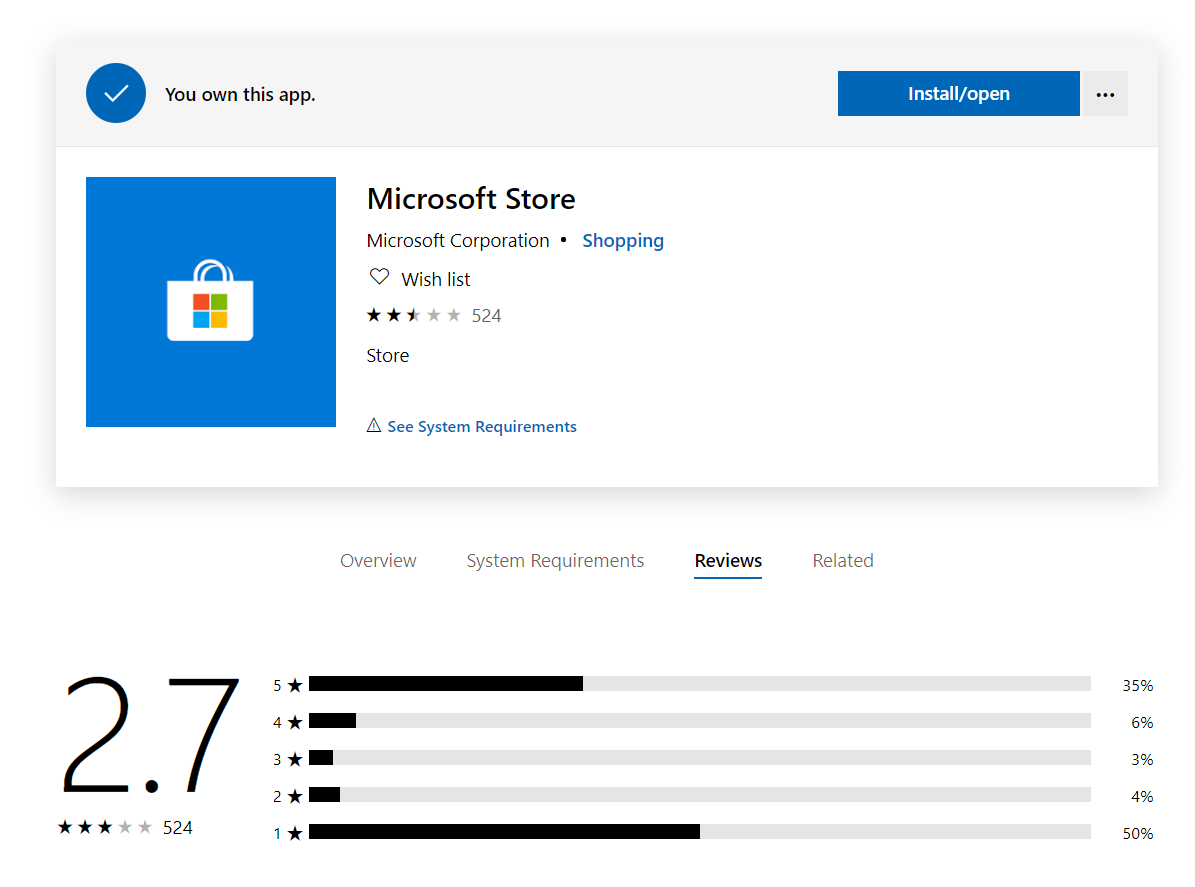Click the 35% label for 5 stars
The height and width of the screenshot is (887, 1195).
pyautogui.click(x=1137, y=686)
